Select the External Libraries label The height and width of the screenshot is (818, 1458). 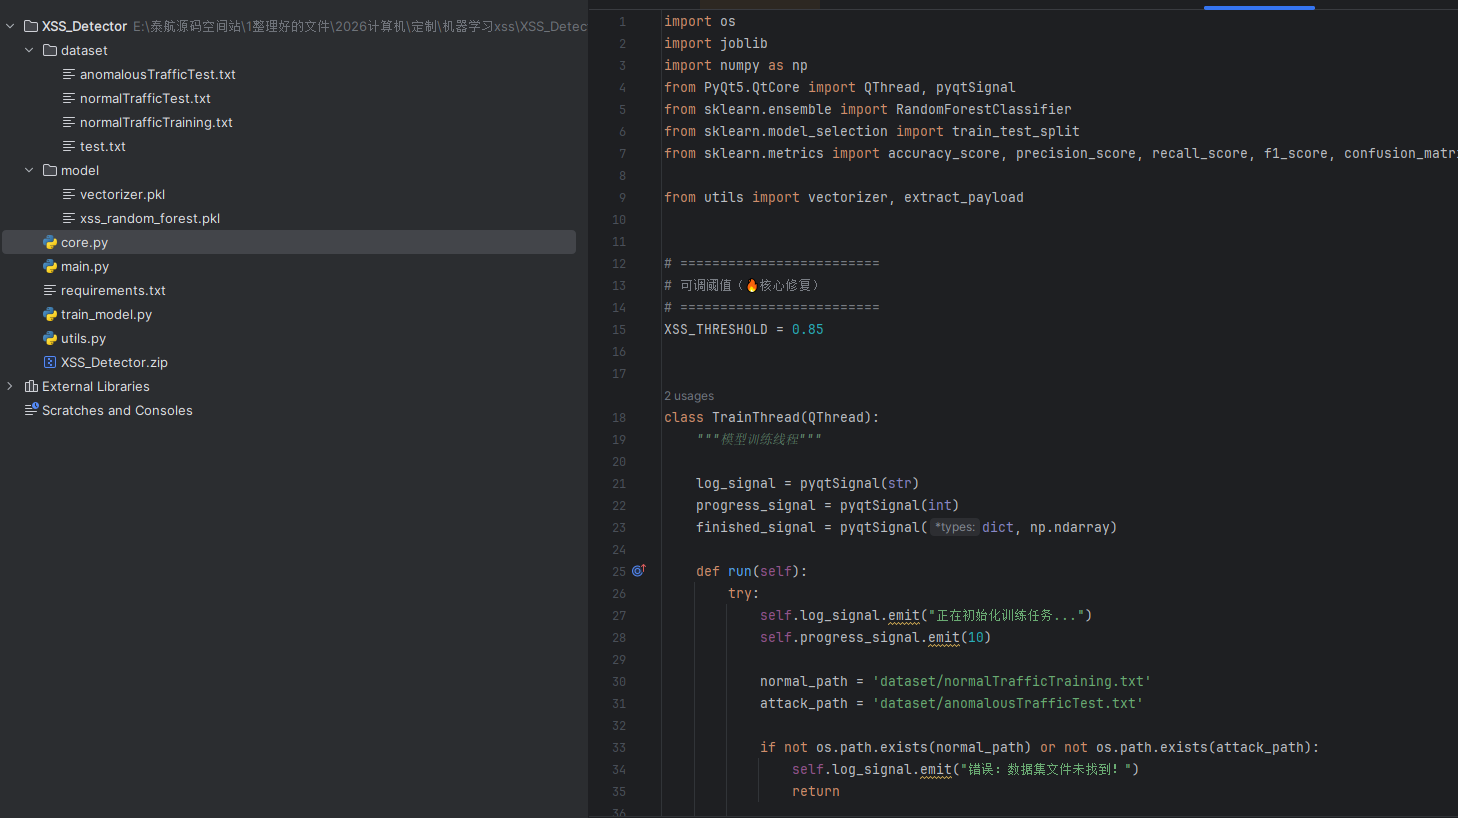coord(96,386)
